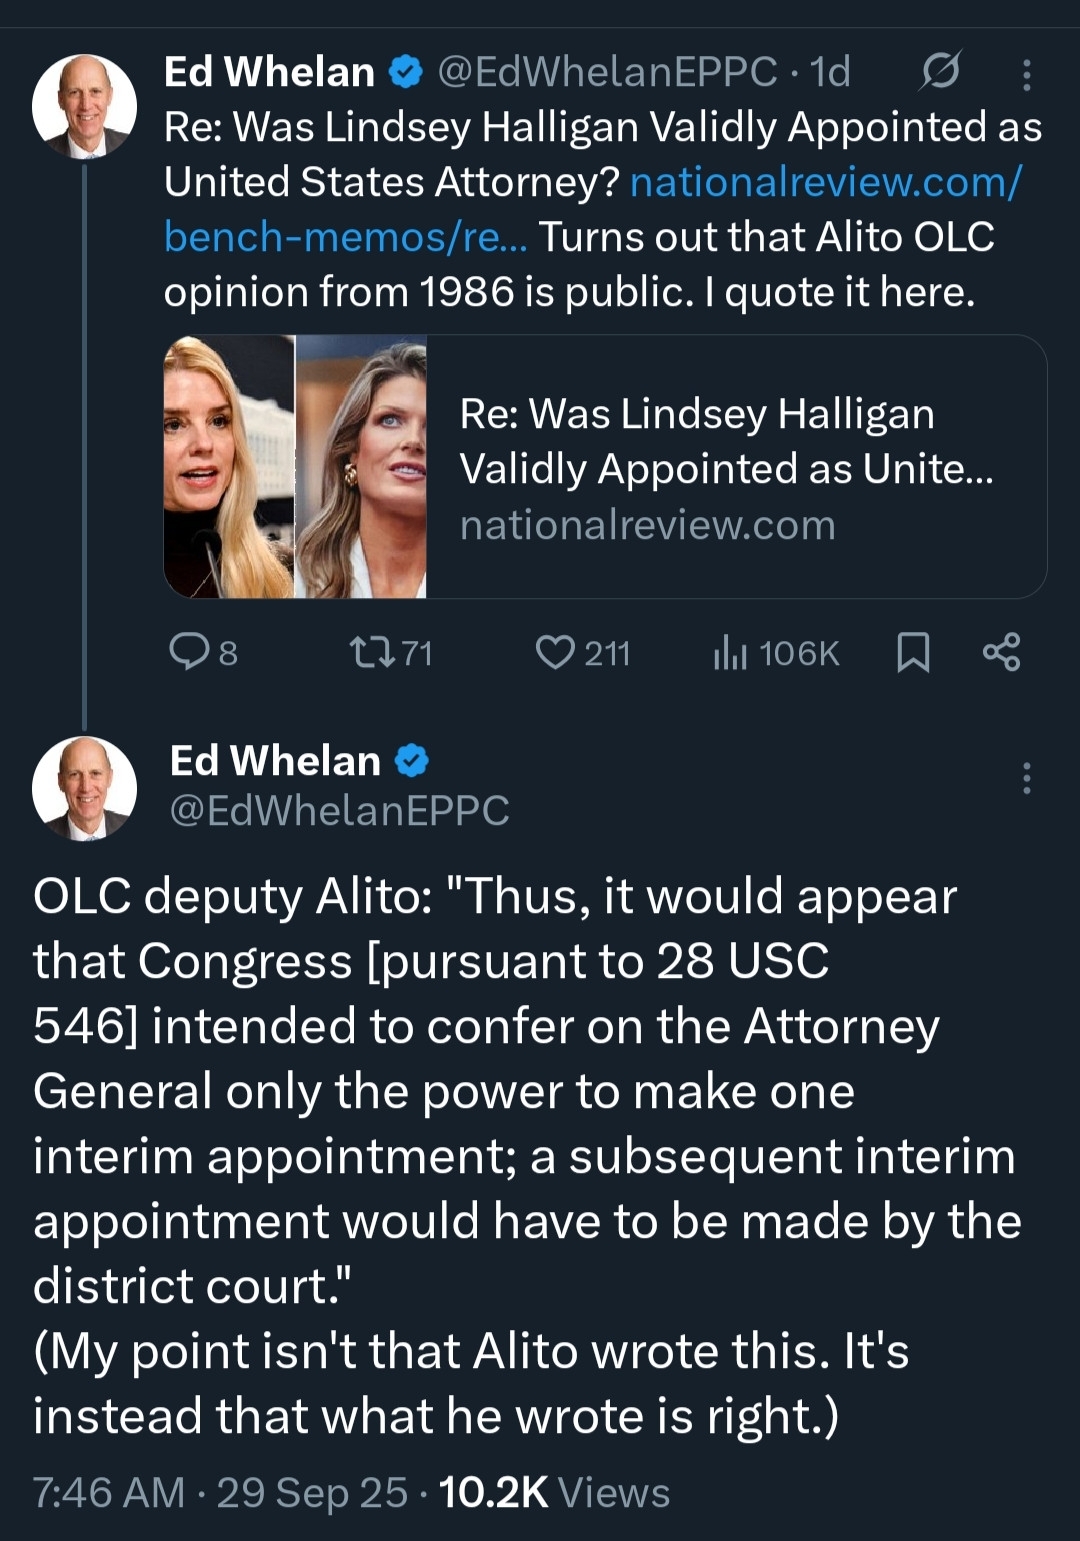This screenshot has height=1541, width=1080.
Task: Open the National Review link card title
Action: point(726,441)
